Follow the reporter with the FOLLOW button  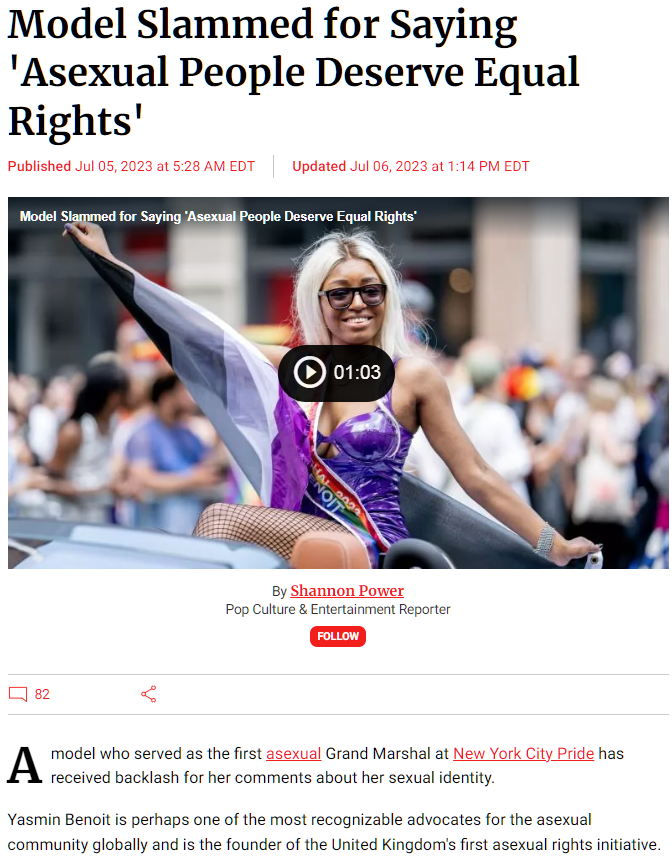tap(338, 636)
